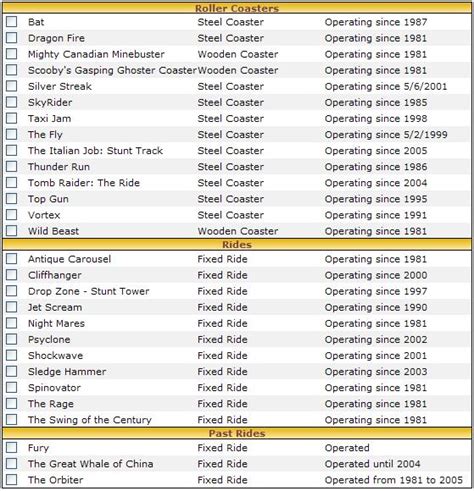Check the Fury past ride box
The width and height of the screenshot is (474, 491).
[x=12, y=447]
